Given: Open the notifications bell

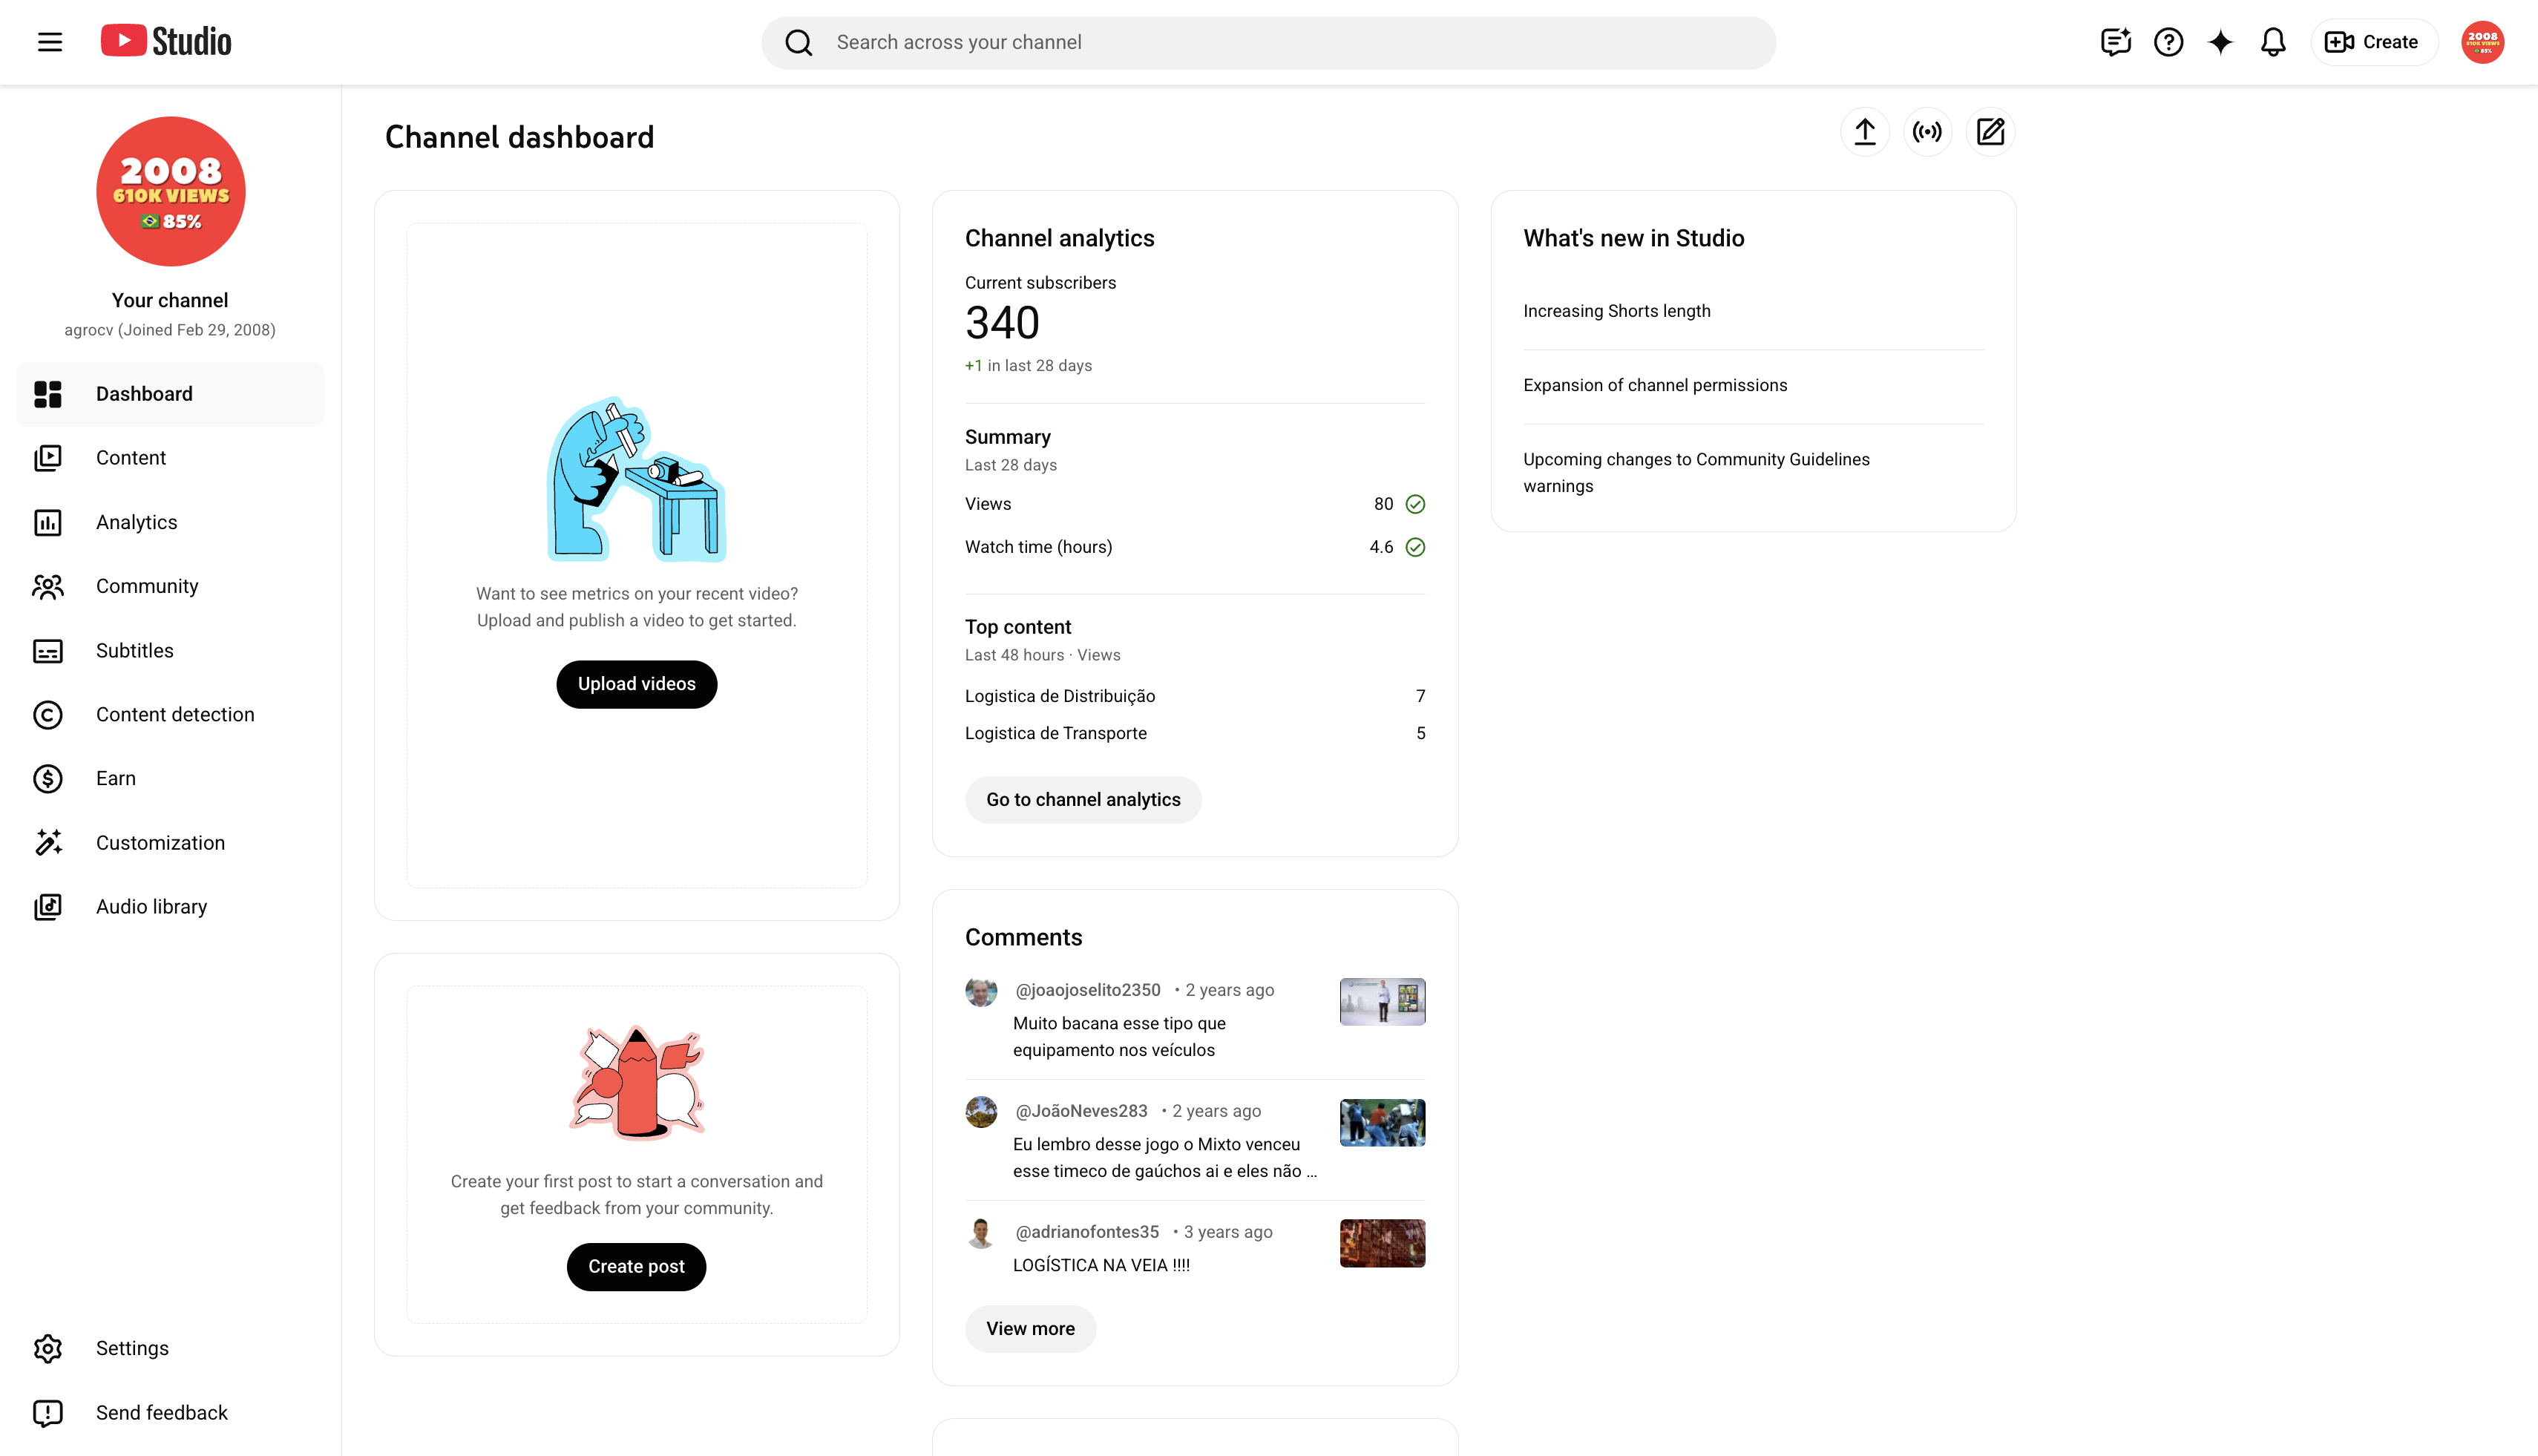Looking at the screenshot, I should (x=2273, y=42).
